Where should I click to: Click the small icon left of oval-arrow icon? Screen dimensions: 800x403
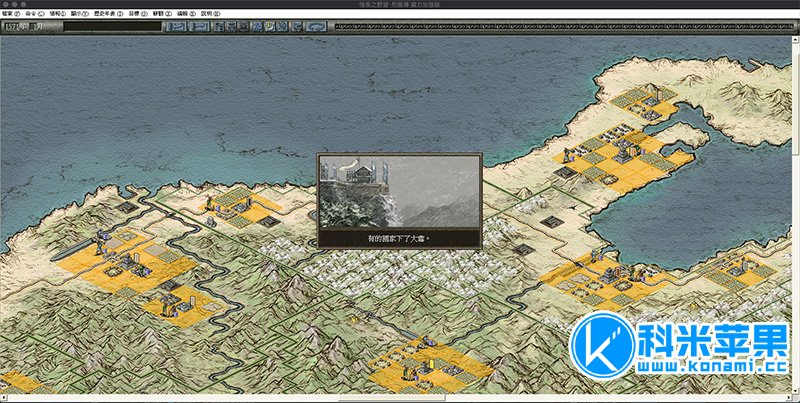click(296, 27)
